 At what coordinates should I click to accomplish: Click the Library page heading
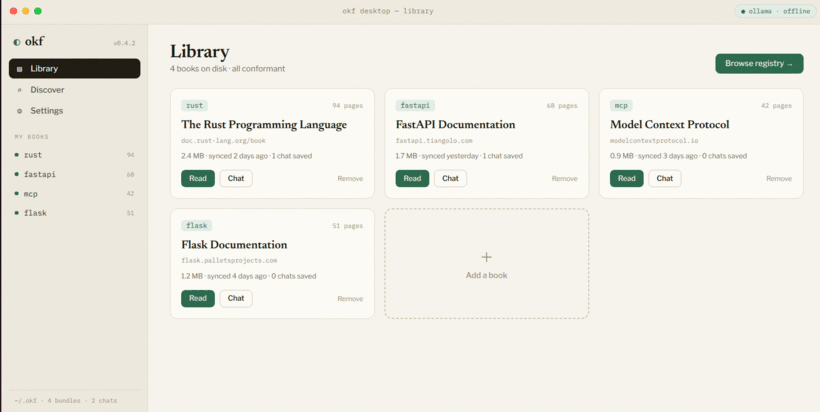tap(200, 51)
